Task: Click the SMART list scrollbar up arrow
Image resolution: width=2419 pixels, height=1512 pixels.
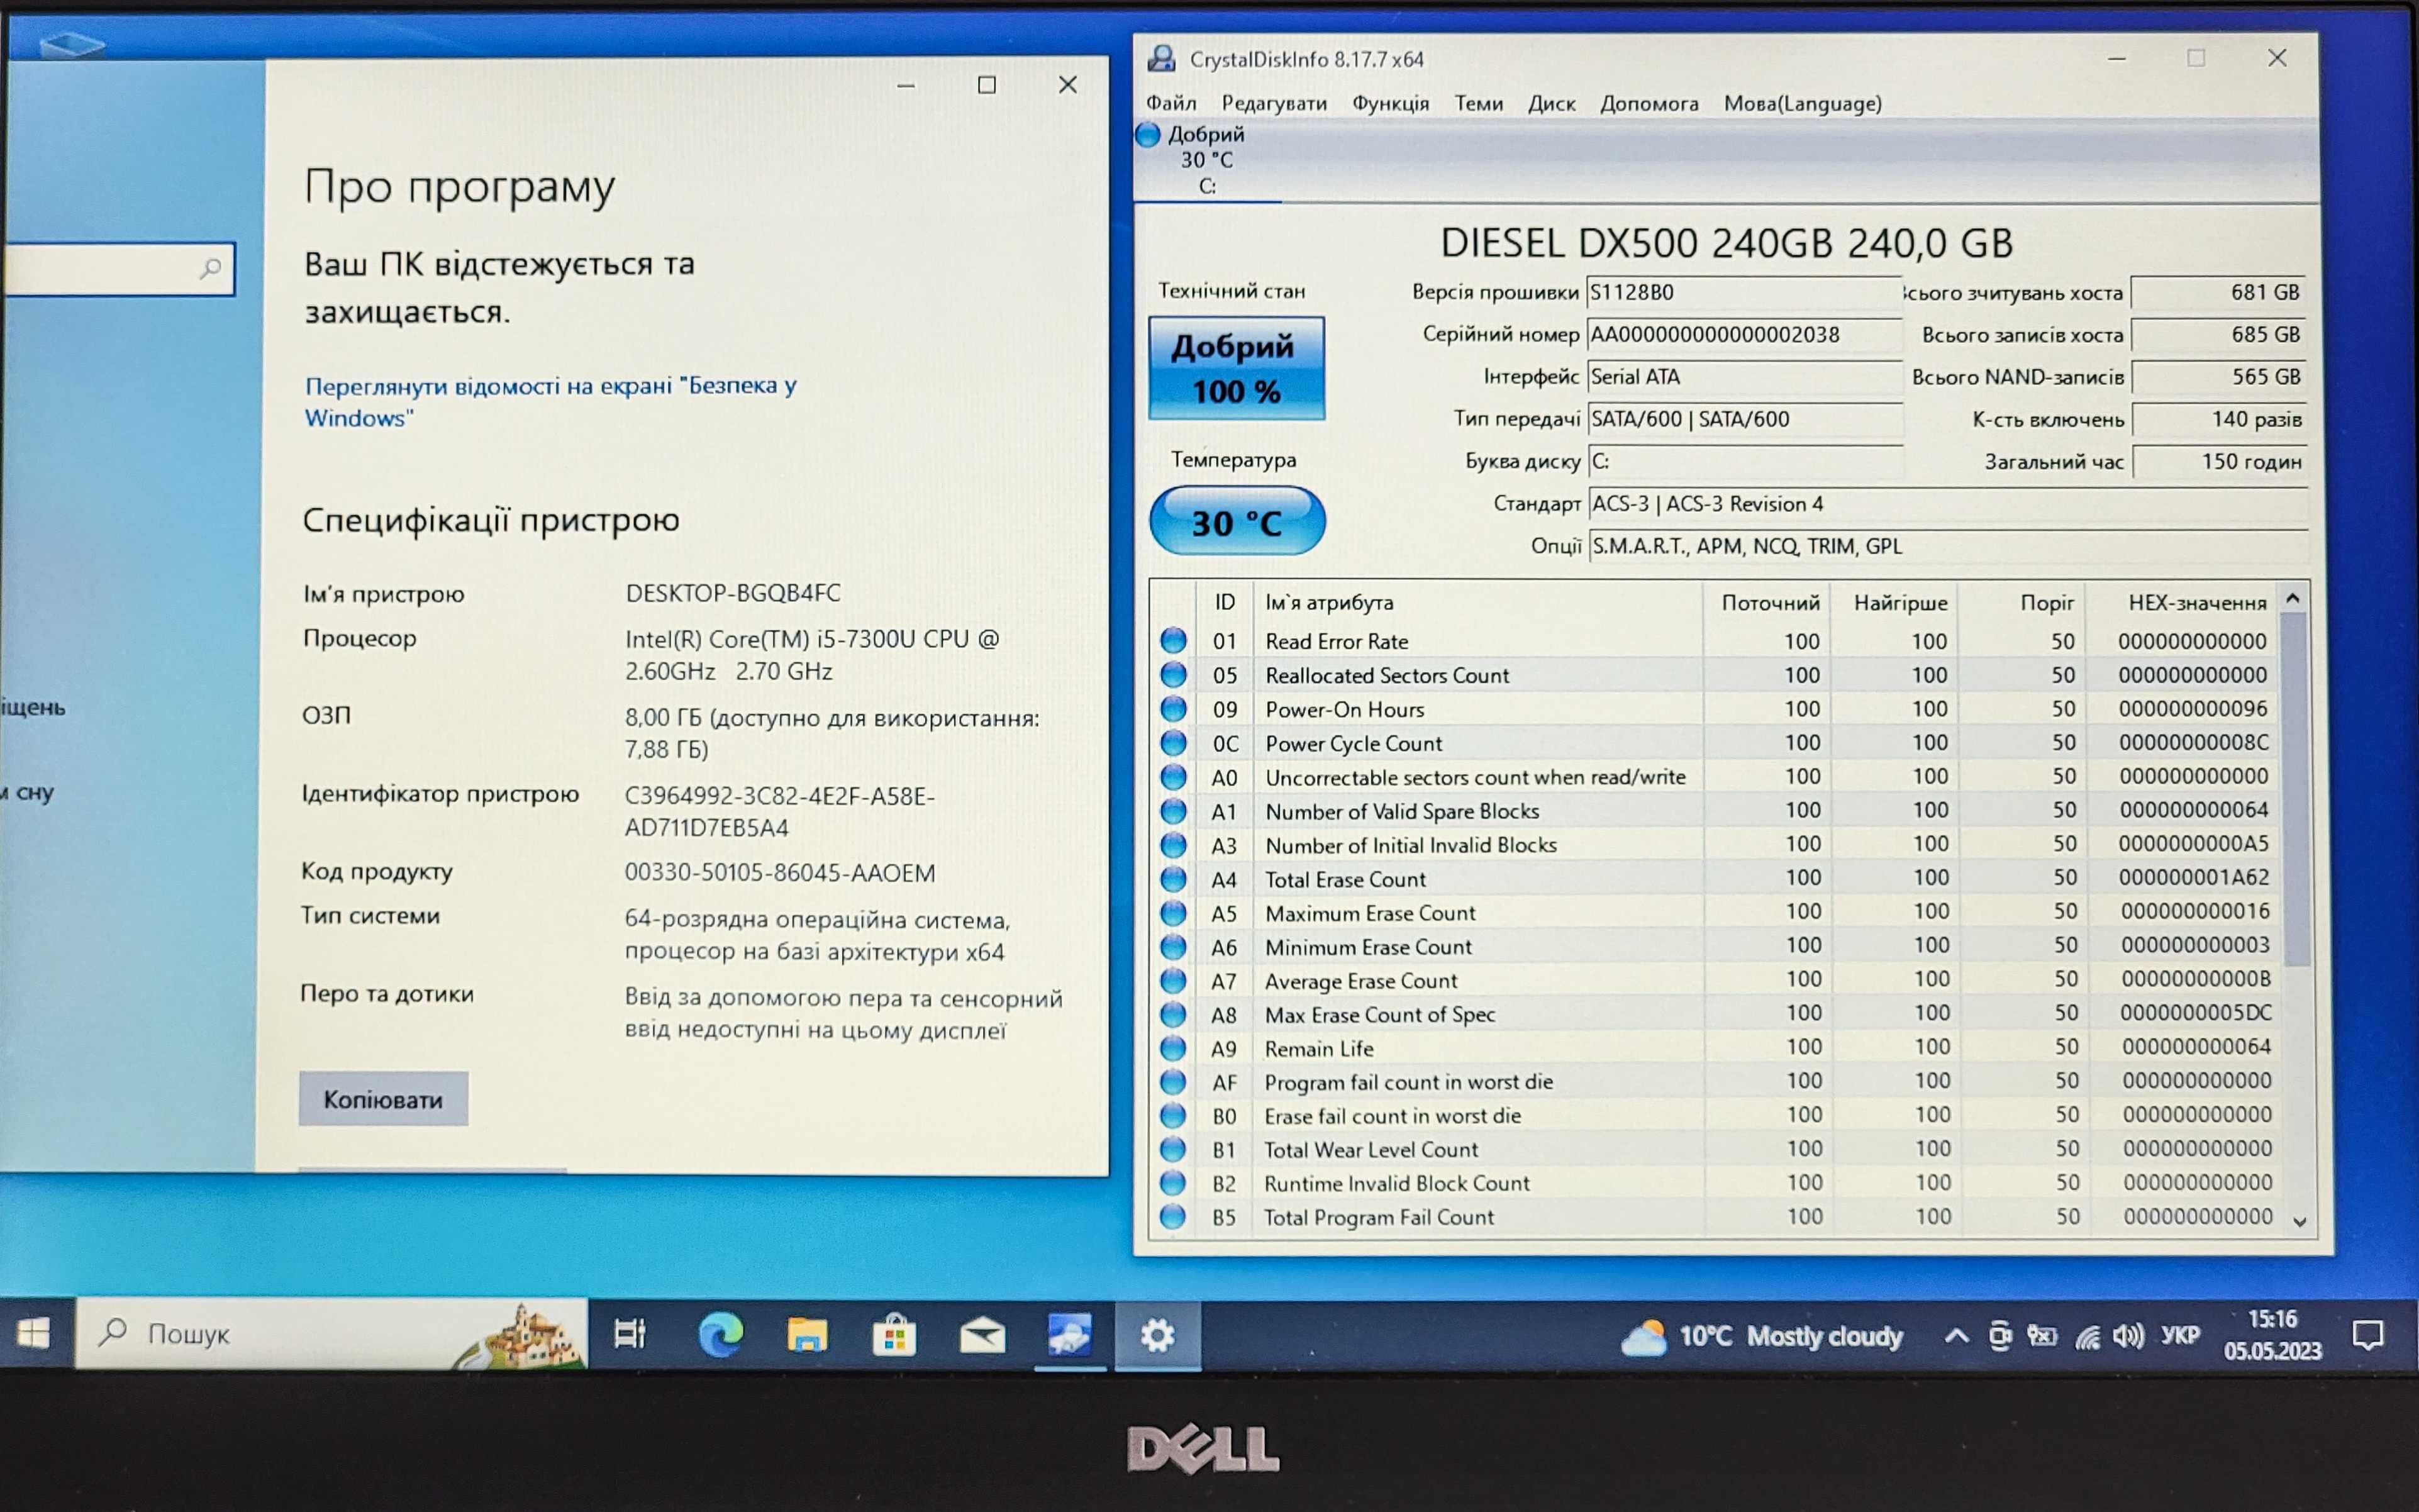Action: pos(2293,598)
